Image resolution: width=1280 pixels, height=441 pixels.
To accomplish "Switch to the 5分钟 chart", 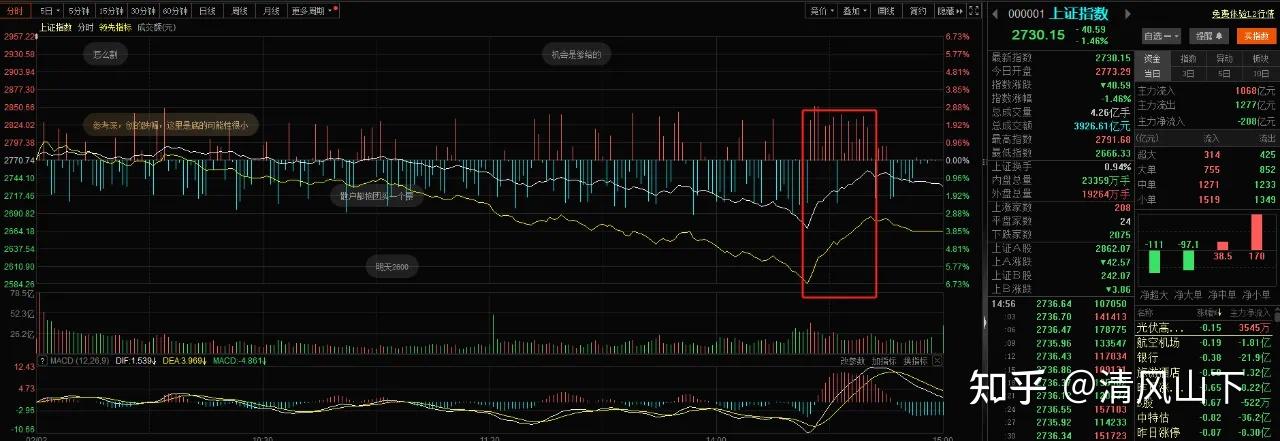I will point(80,11).
